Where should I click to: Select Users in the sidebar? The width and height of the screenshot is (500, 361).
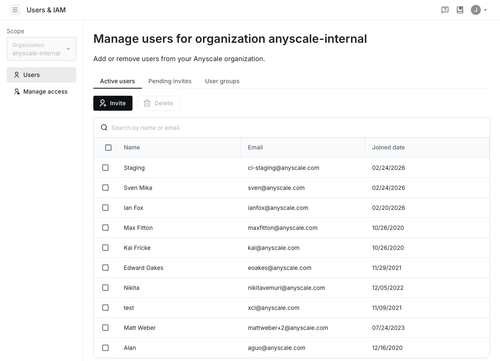tap(41, 75)
